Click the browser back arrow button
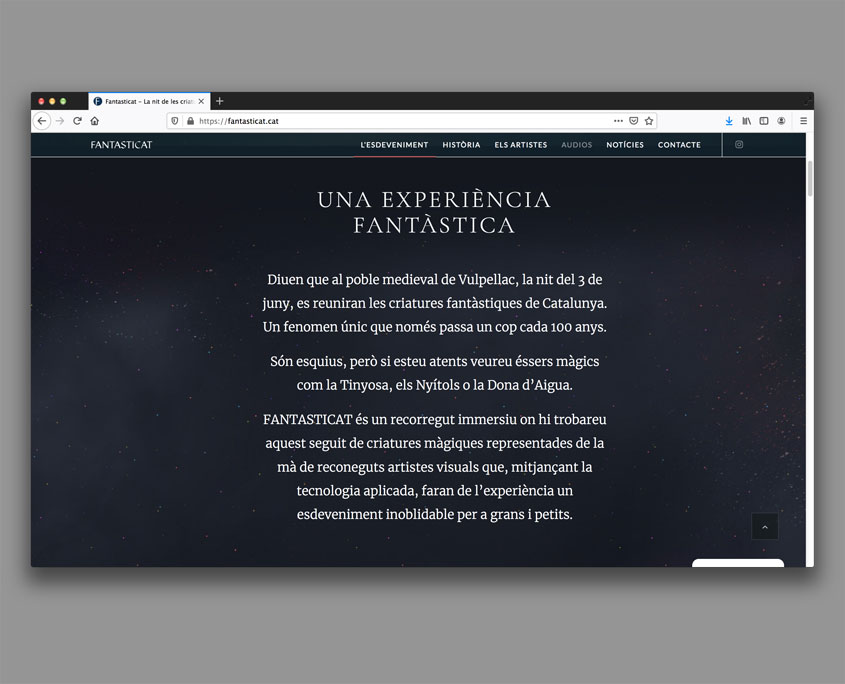The width and height of the screenshot is (845, 684). coord(42,121)
